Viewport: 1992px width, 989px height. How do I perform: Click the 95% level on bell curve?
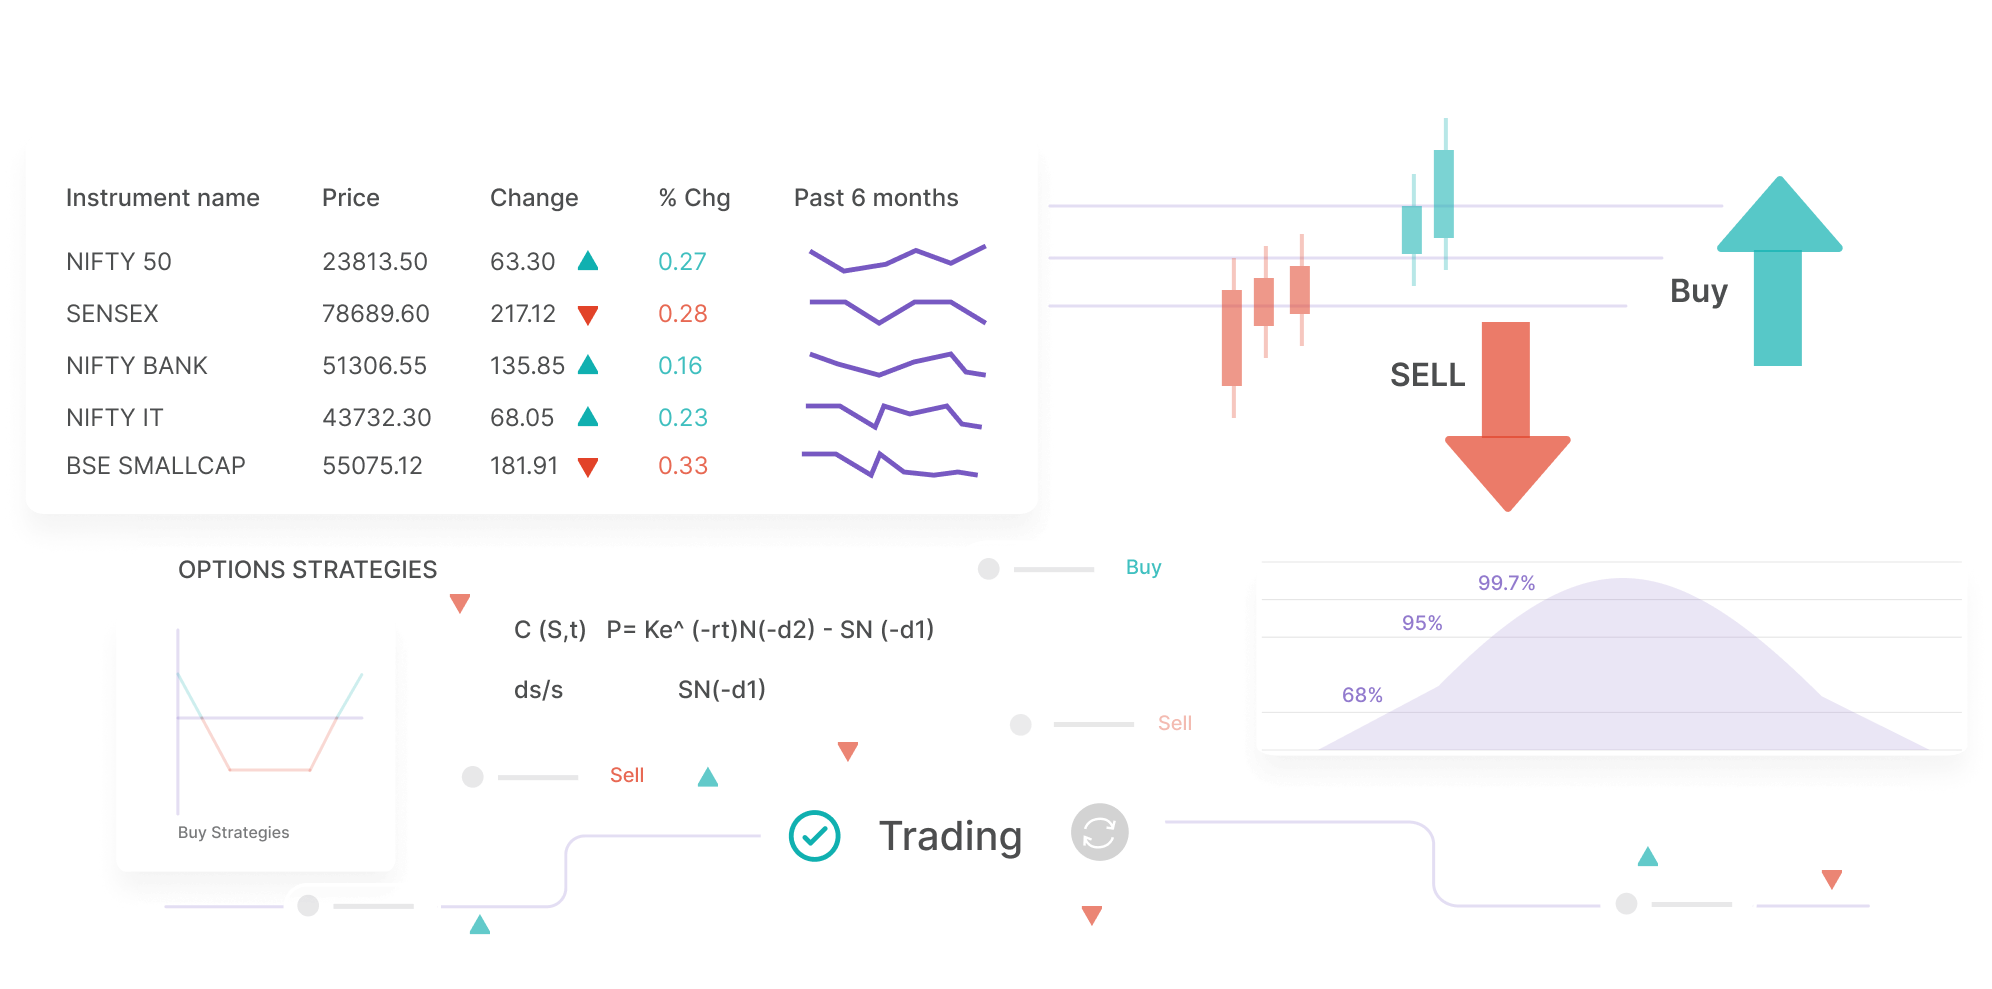(x=1421, y=623)
